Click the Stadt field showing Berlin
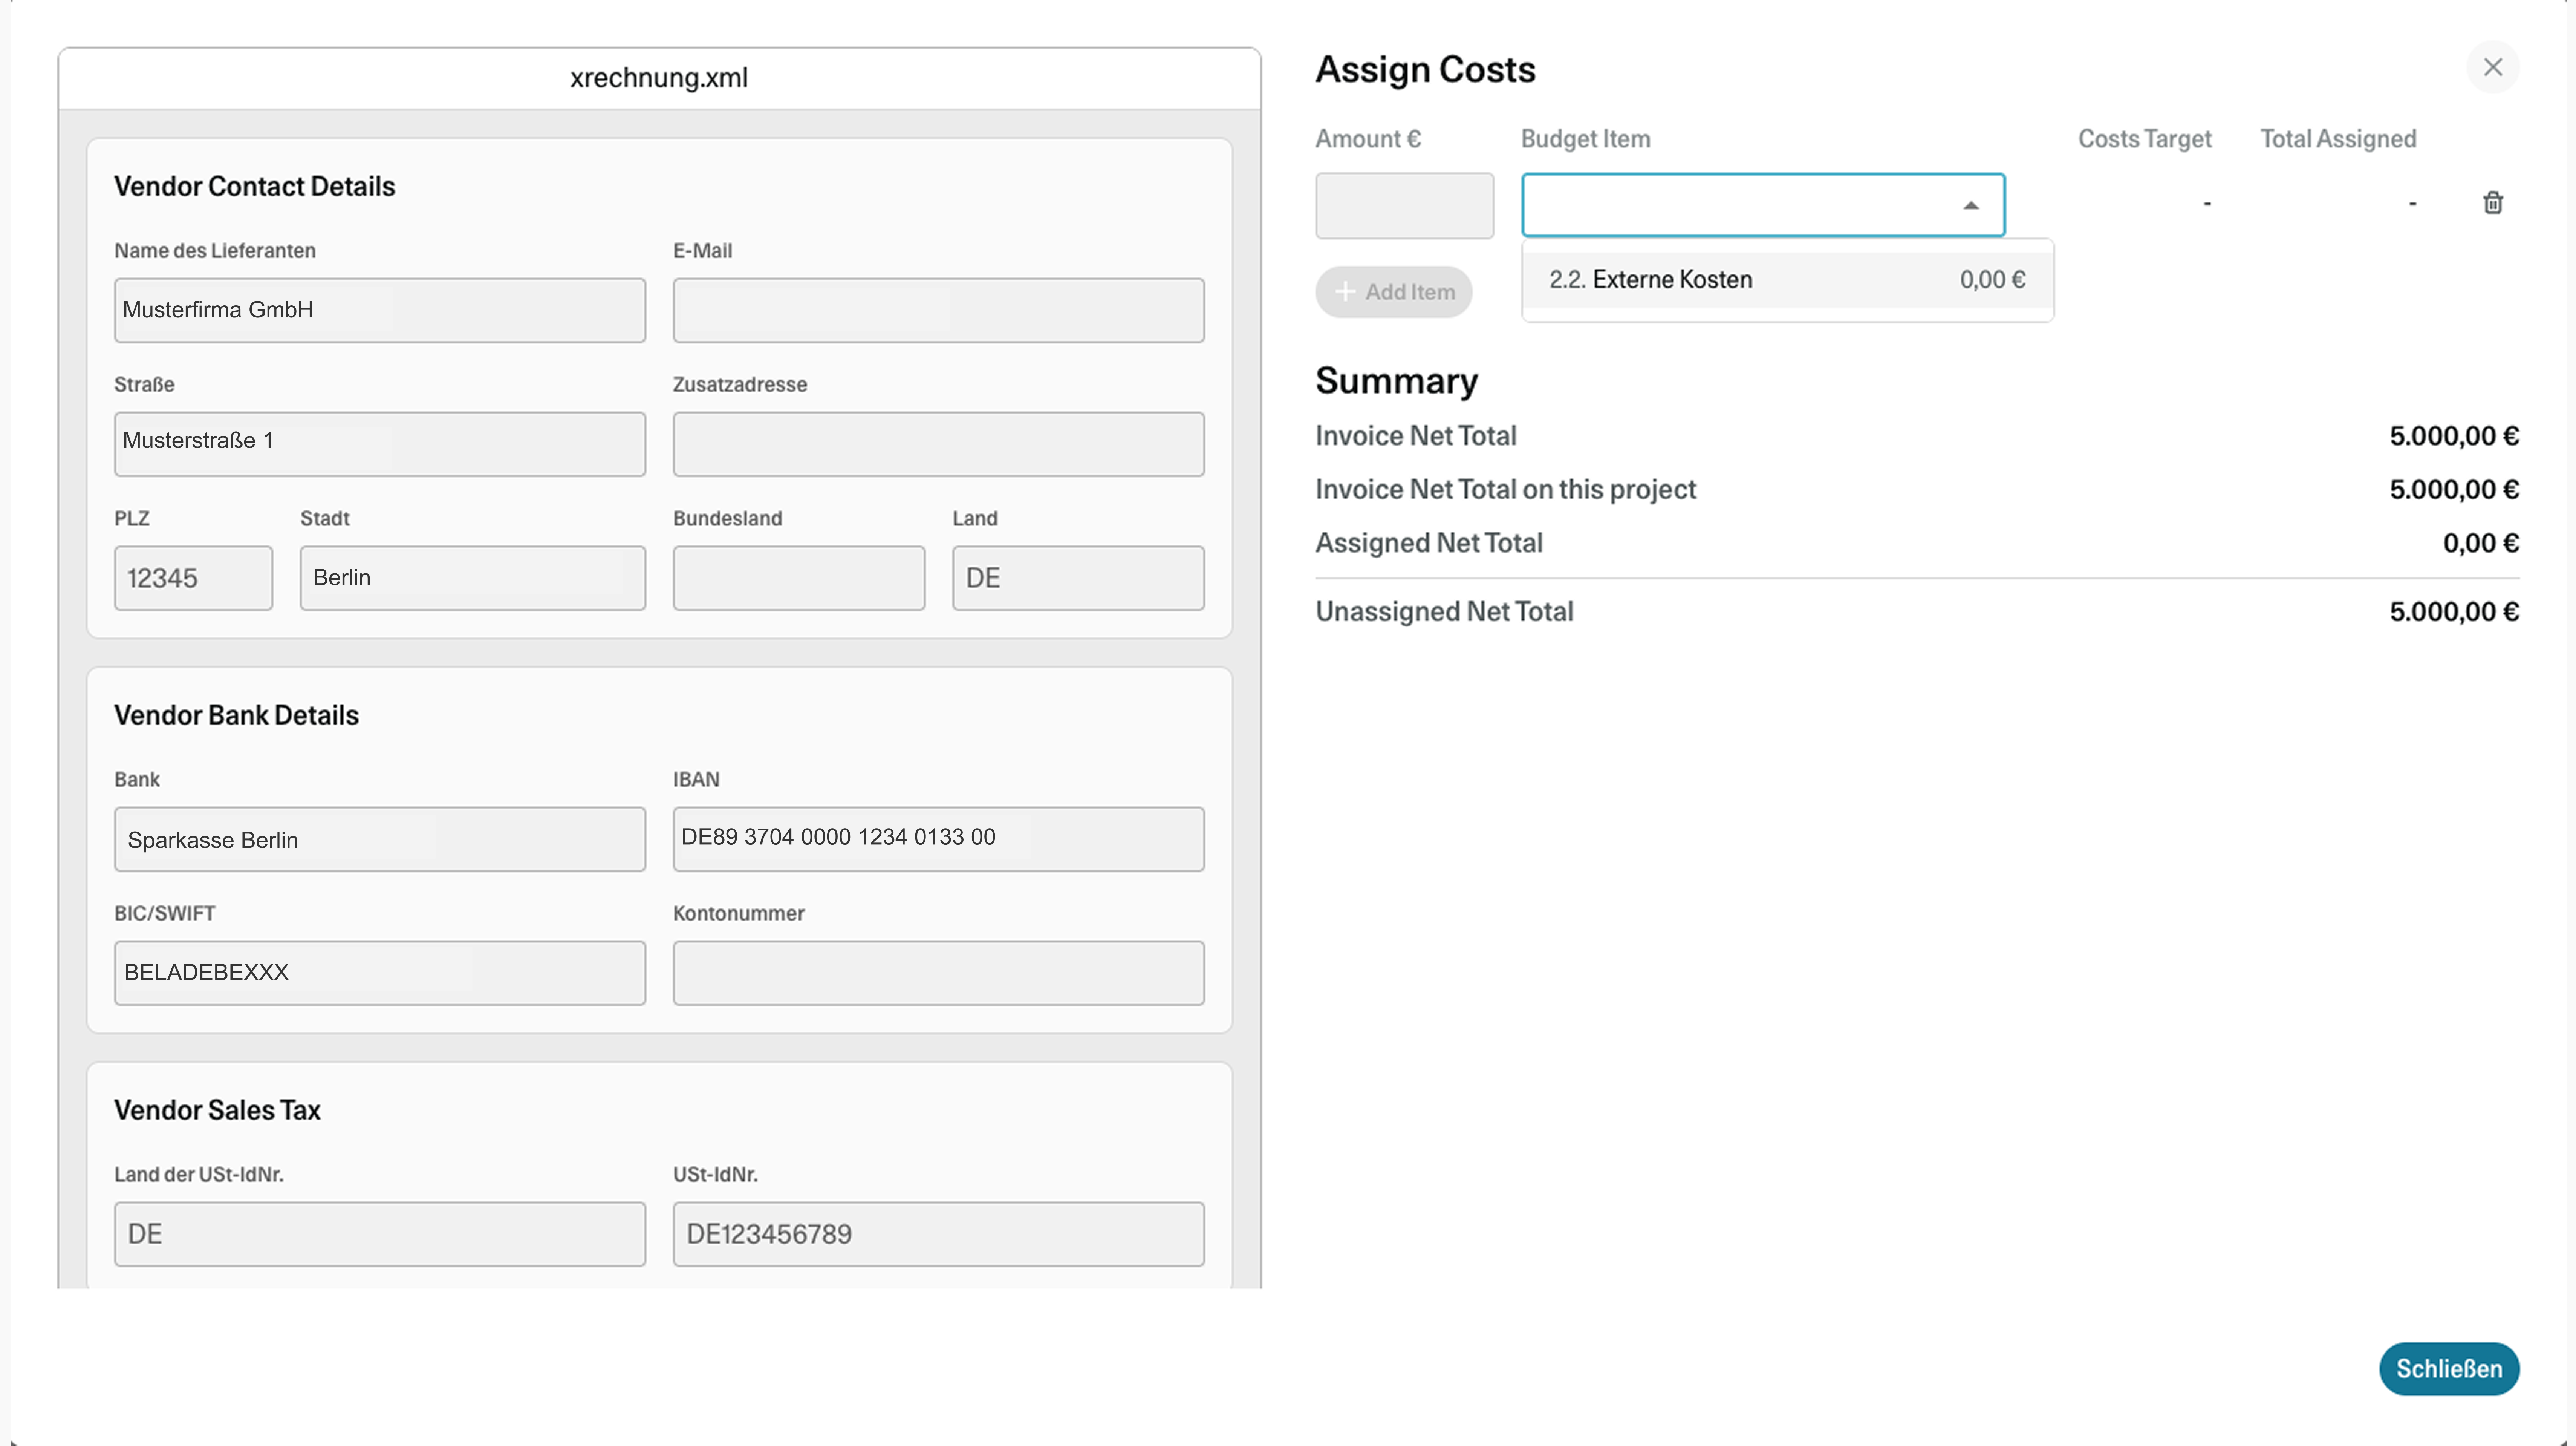2576x1446 pixels. [472, 578]
